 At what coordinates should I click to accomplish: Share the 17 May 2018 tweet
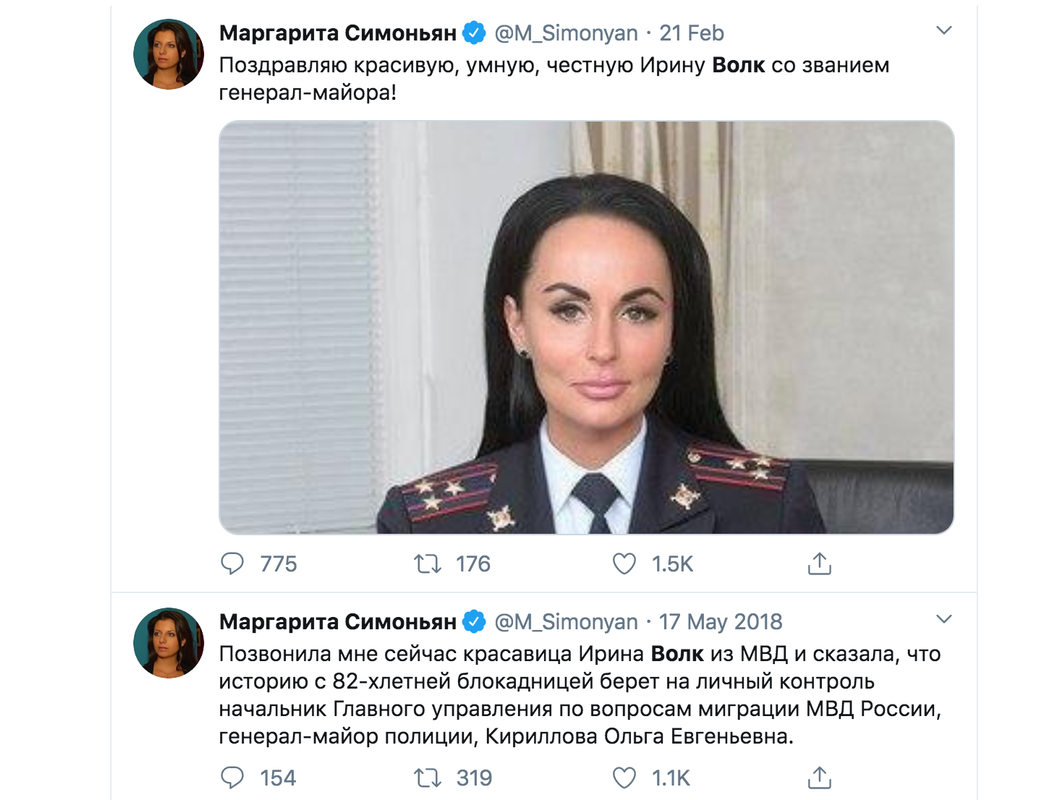coord(819,778)
